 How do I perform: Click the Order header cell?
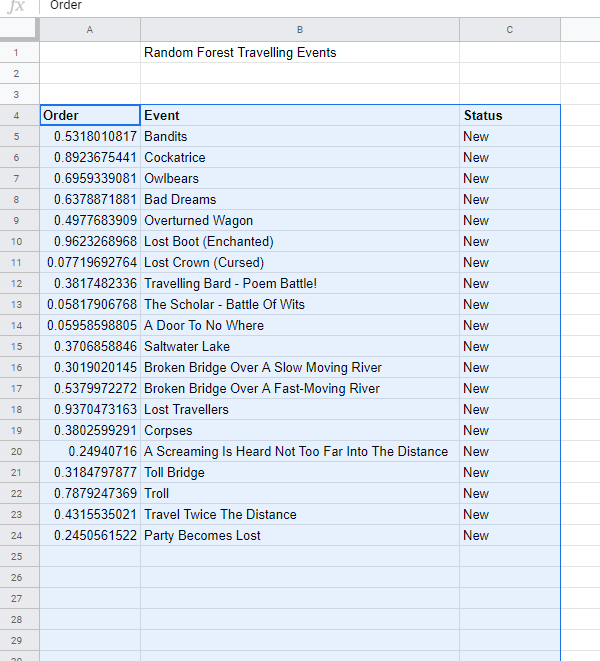tap(90, 116)
